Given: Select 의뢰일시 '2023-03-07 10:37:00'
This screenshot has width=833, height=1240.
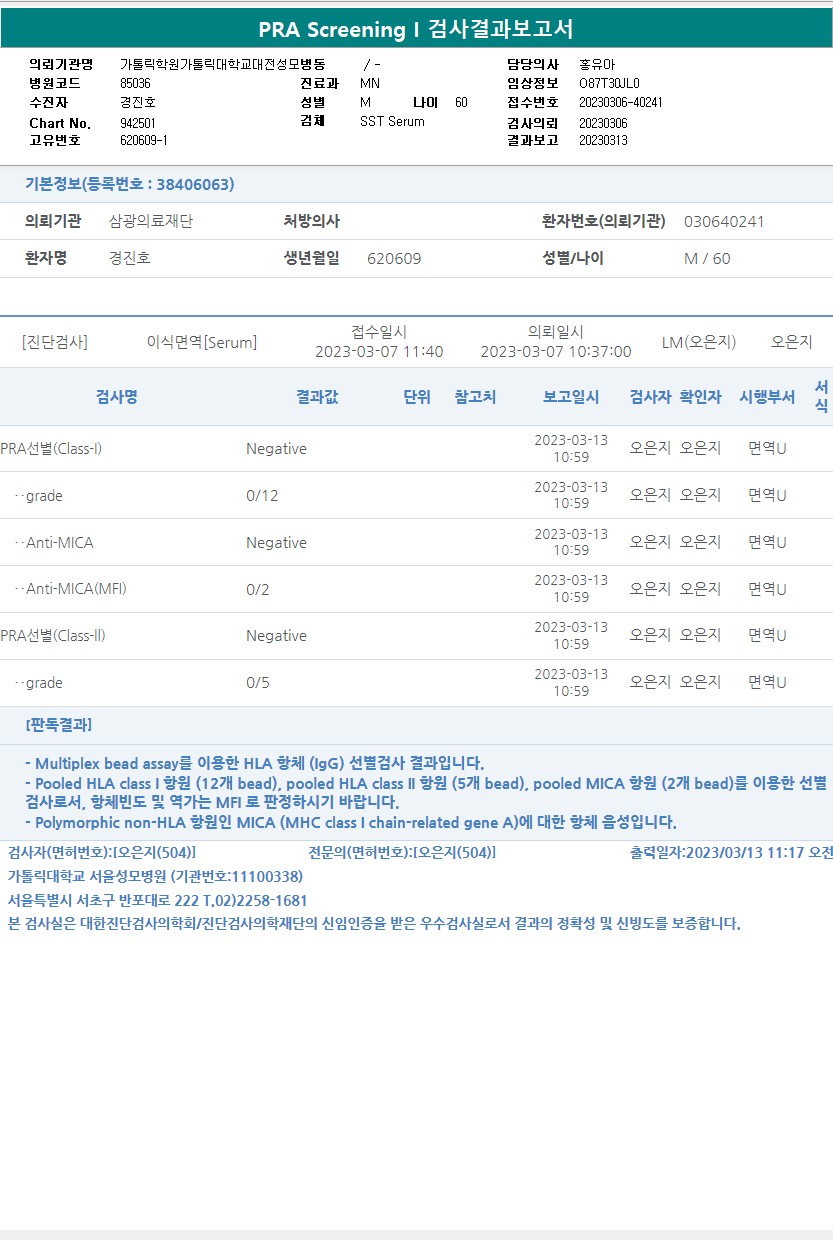Looking at the screenshot, I should pos(556,351).
